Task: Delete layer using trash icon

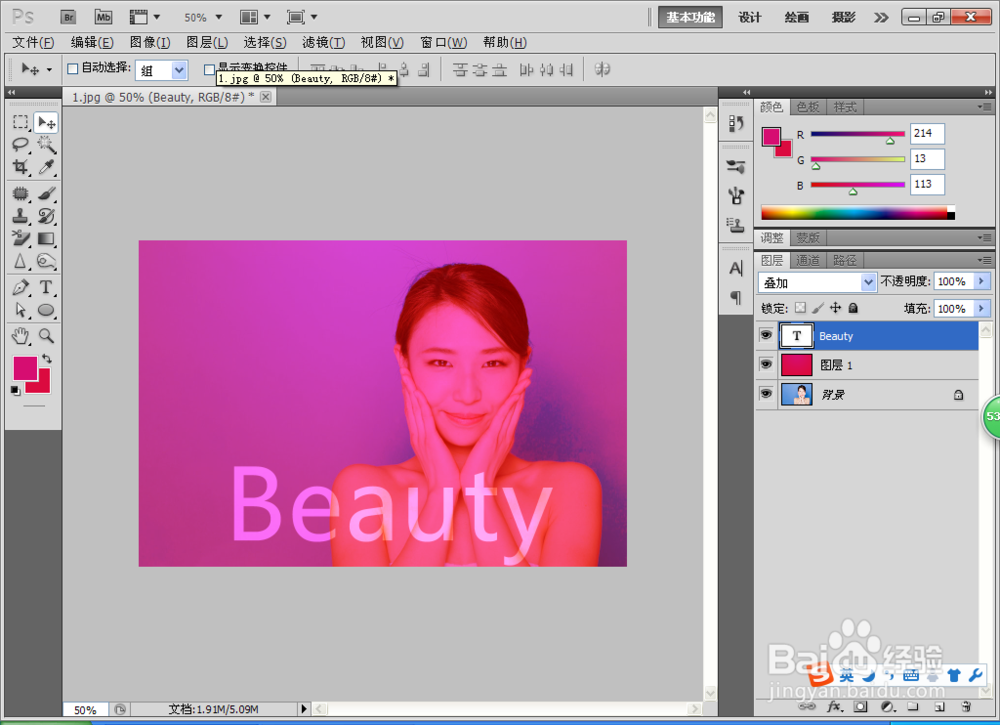Action: coord(966,707)
